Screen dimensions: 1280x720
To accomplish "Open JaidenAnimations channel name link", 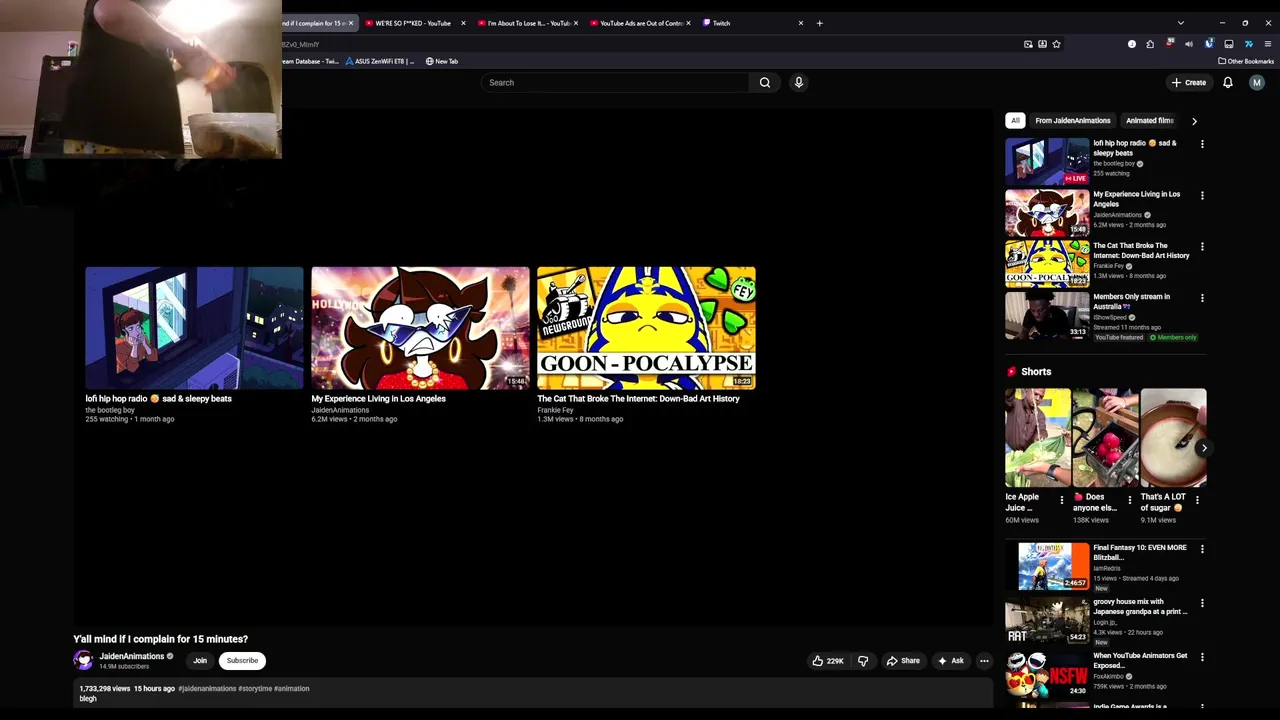I will click(131, 656).
